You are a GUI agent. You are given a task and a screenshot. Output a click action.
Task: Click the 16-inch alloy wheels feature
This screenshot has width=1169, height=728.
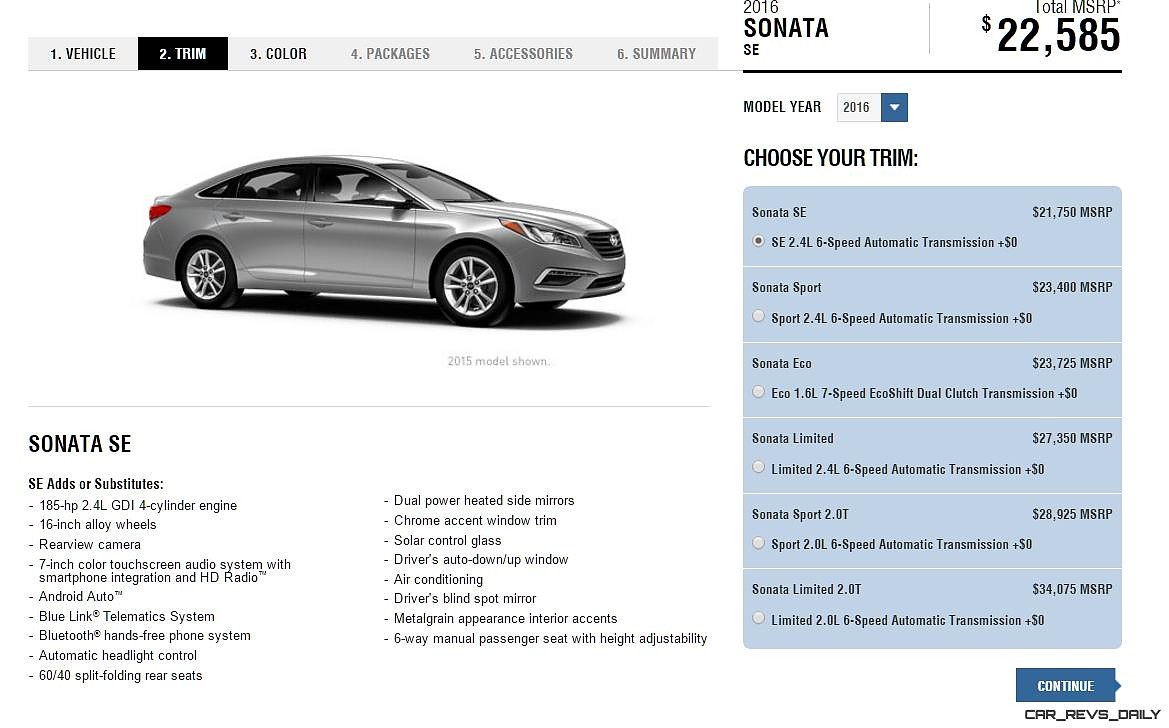click(x=98, y=524)
